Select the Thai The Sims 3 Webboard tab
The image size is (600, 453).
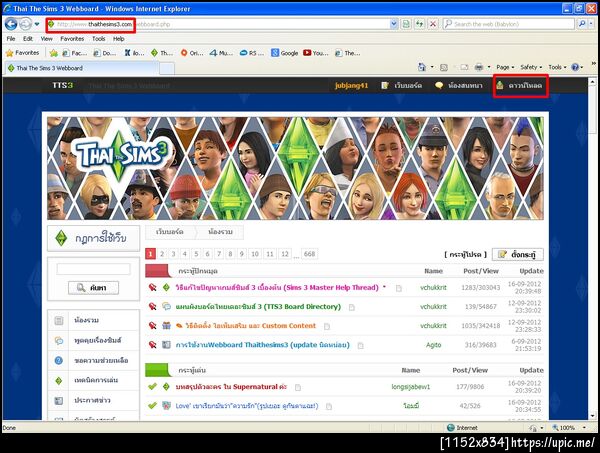(82, 68)
